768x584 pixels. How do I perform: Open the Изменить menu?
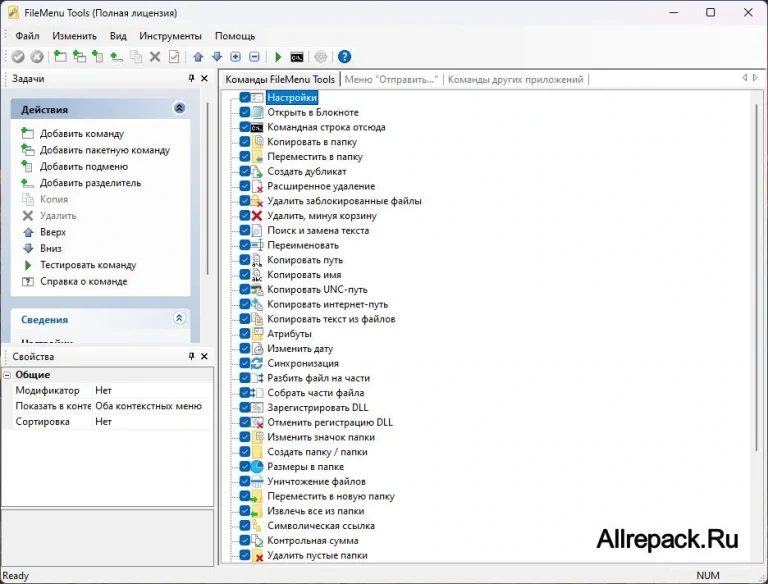pos(74,36)
